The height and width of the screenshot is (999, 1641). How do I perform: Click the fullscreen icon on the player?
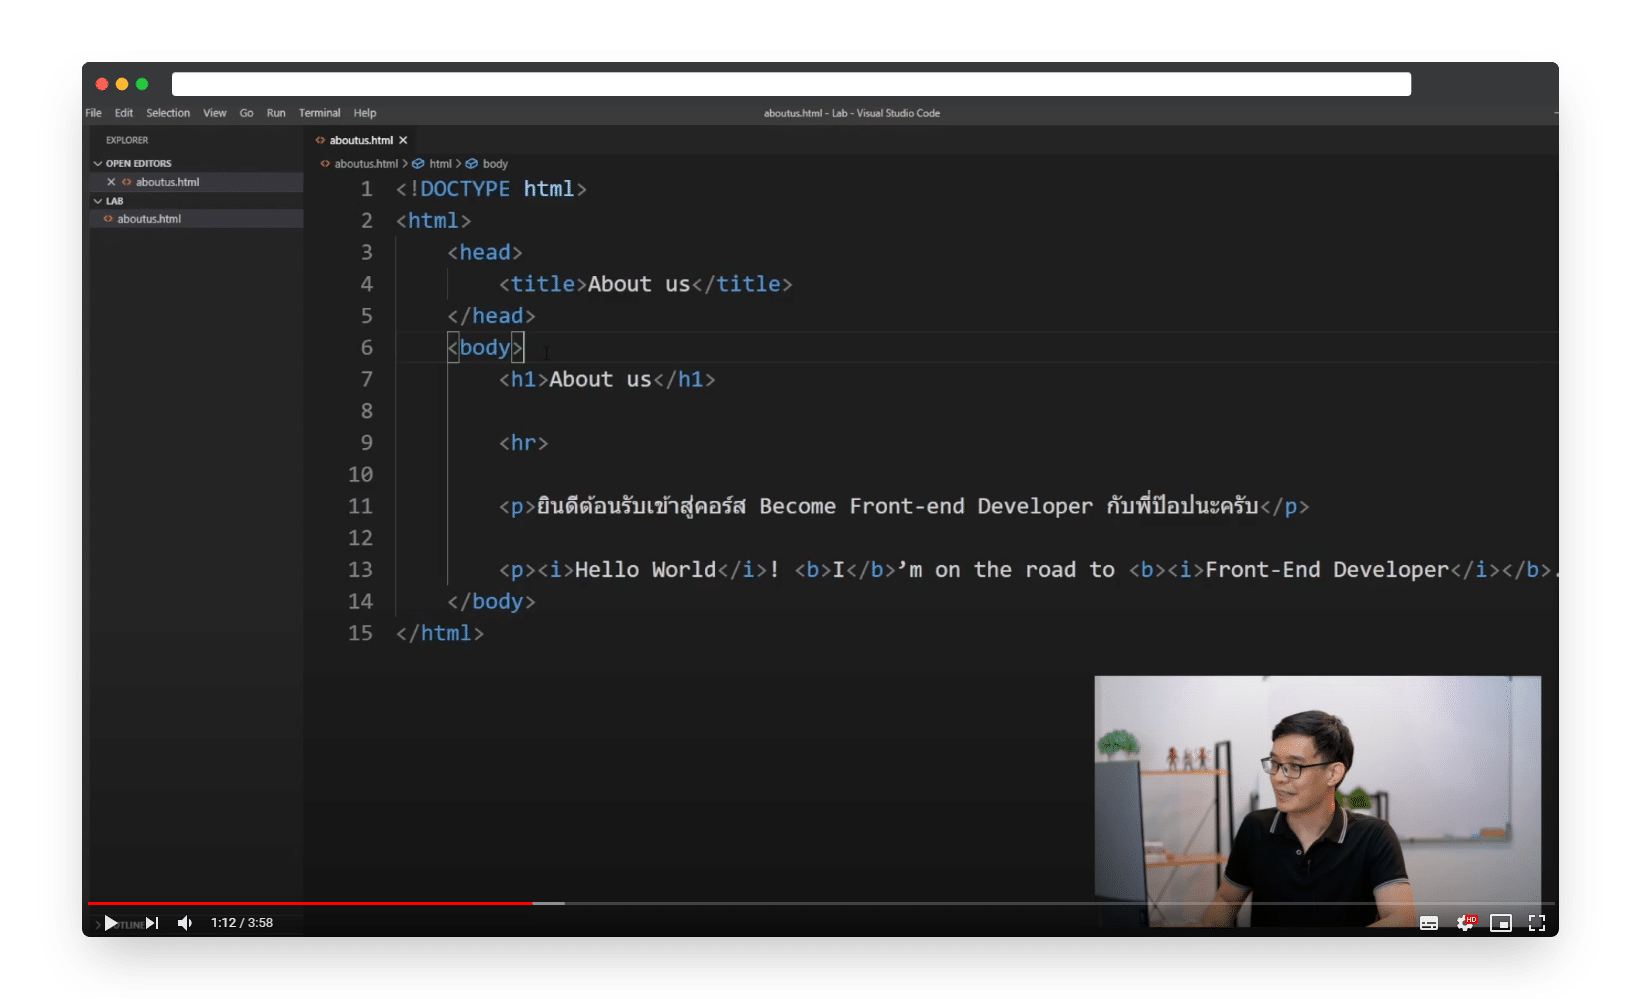[1537, 923]
